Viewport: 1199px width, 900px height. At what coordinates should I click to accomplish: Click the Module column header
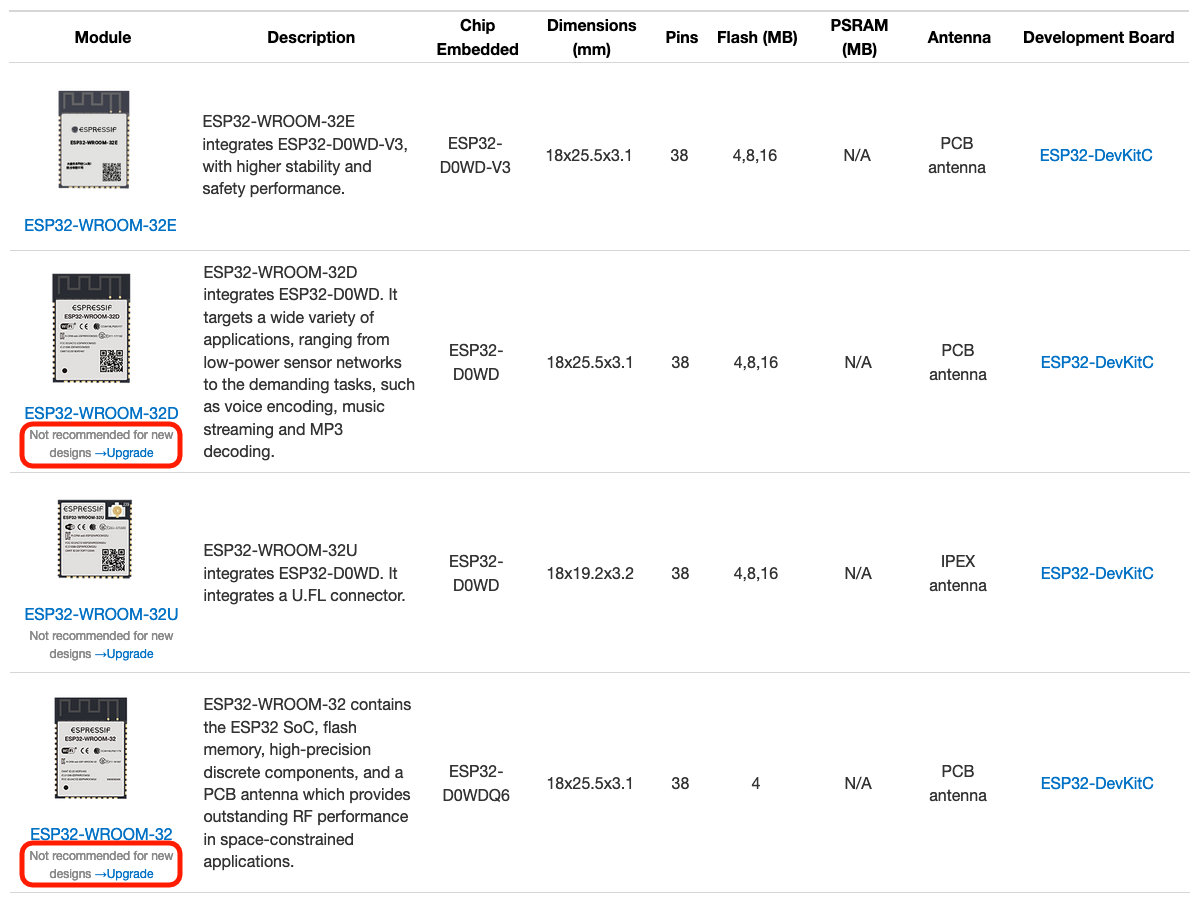click(x=102, y=37)
